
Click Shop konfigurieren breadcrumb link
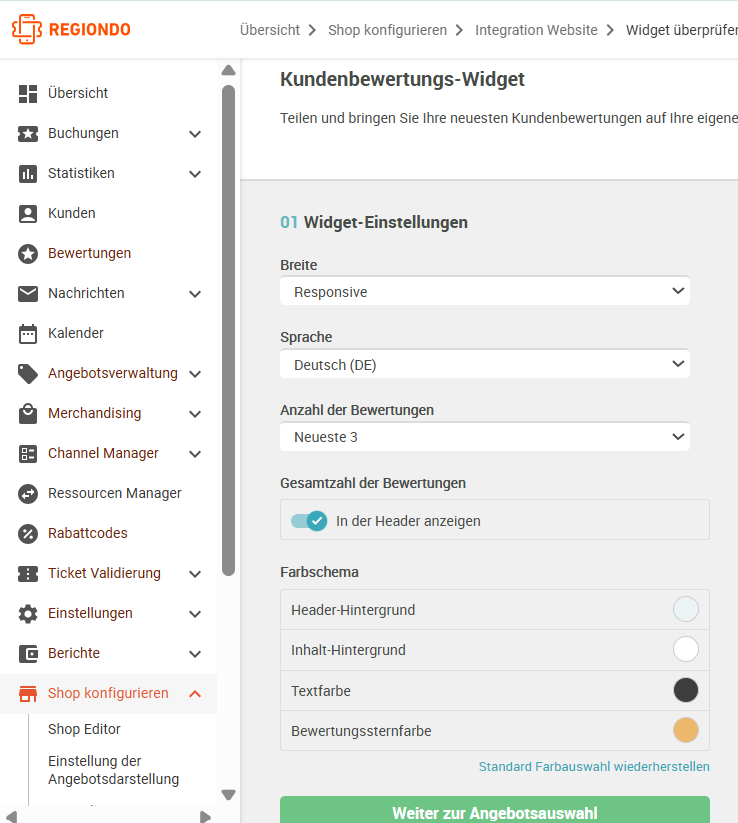(387, 30)
